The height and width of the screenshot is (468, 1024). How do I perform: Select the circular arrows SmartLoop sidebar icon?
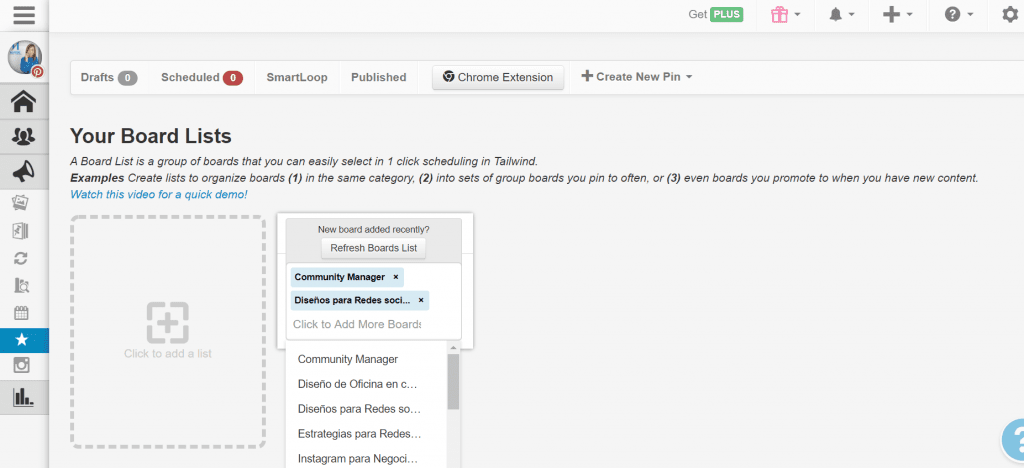pos(21,258)
